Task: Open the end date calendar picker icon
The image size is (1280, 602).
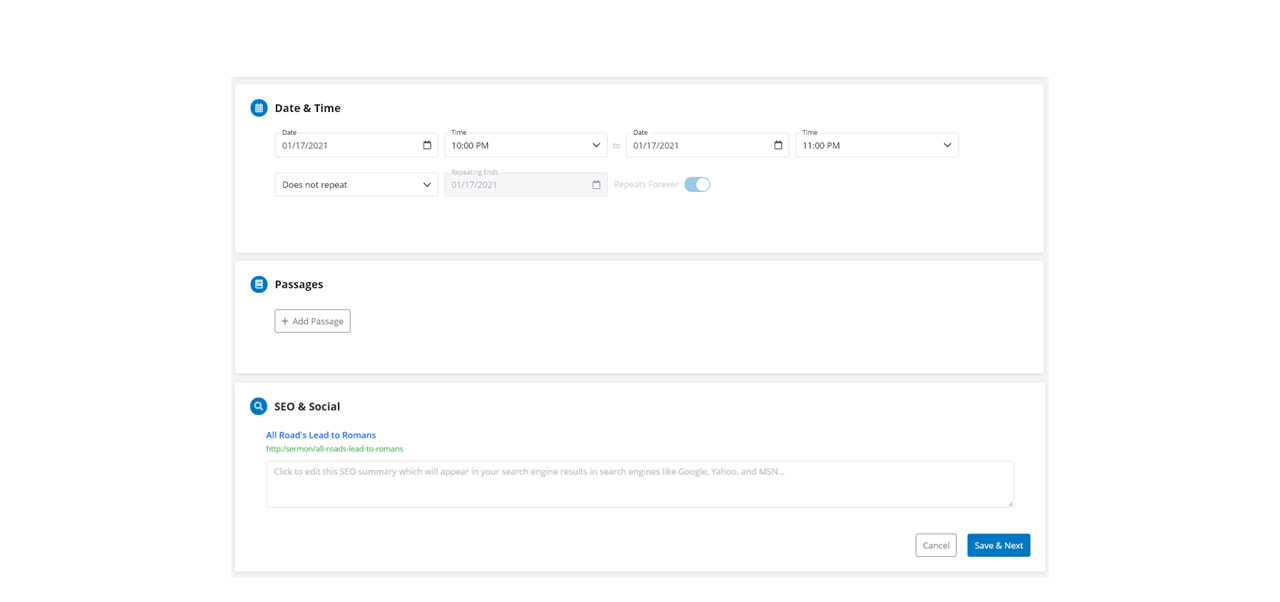Action: point(778,145)
